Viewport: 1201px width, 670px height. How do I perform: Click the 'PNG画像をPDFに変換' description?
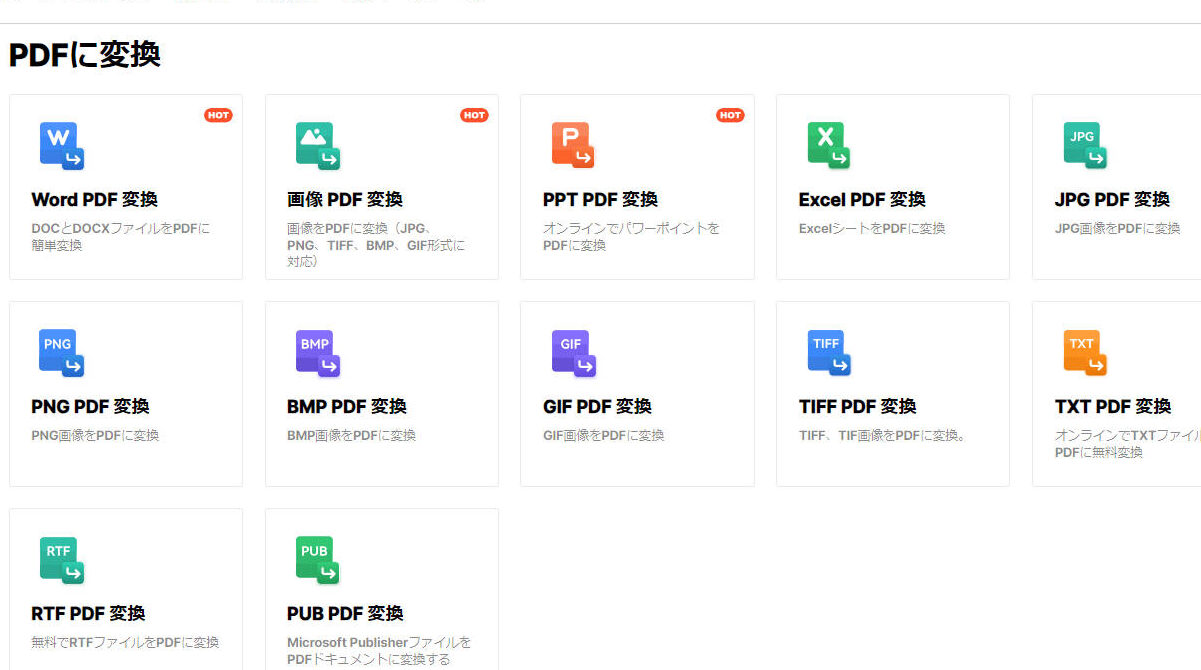[95, 436]
